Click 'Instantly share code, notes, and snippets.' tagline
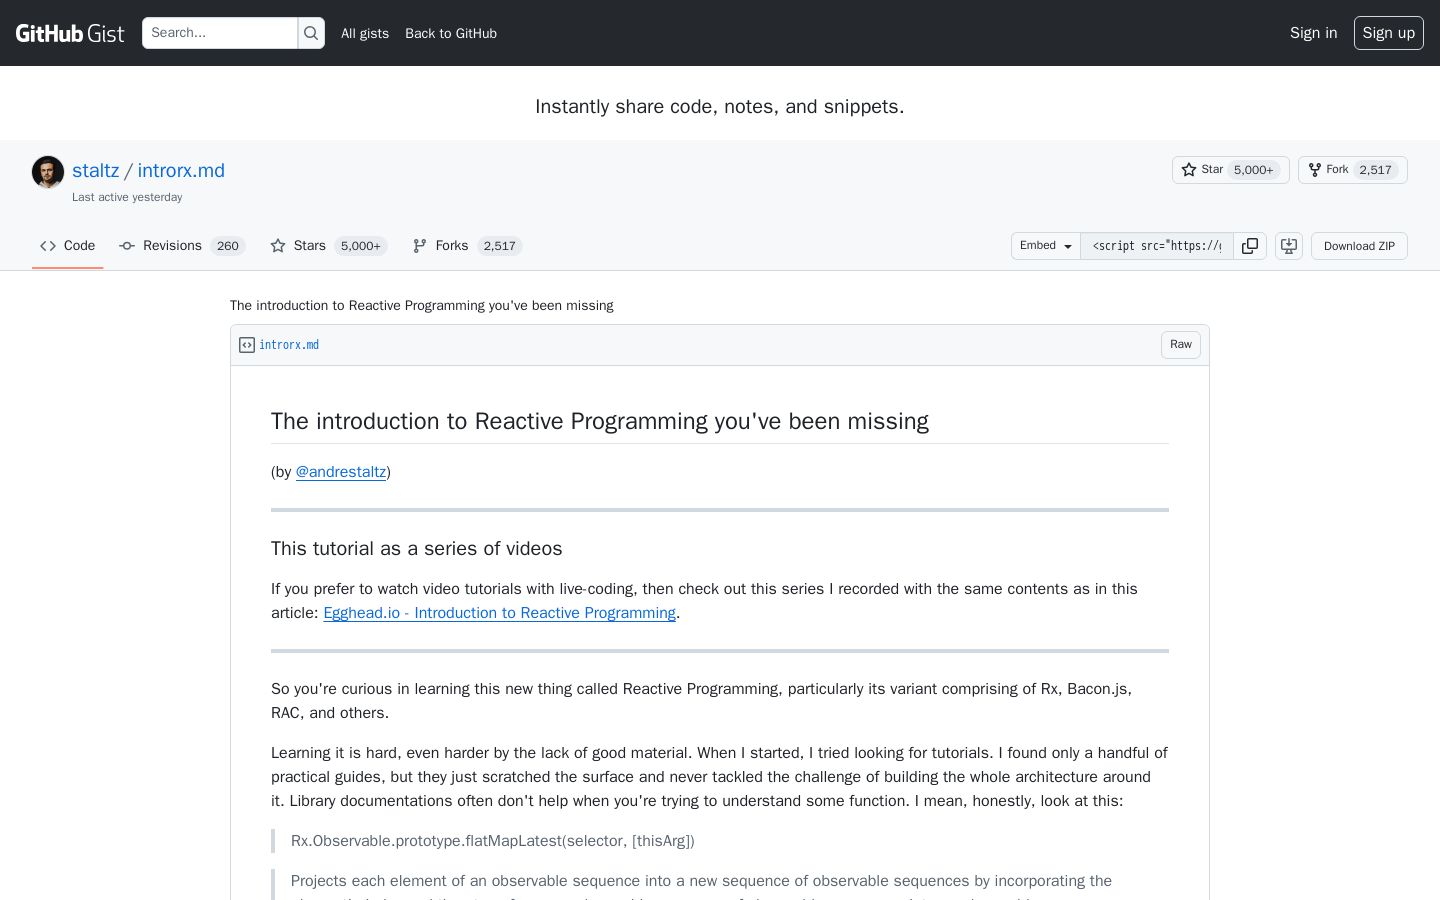The width and height of the screenshot is (1440, 900). [x=720, y=107]
